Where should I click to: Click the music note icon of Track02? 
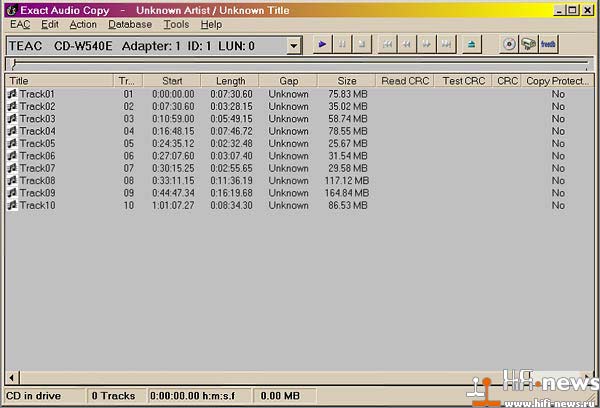tap(13, 106)
